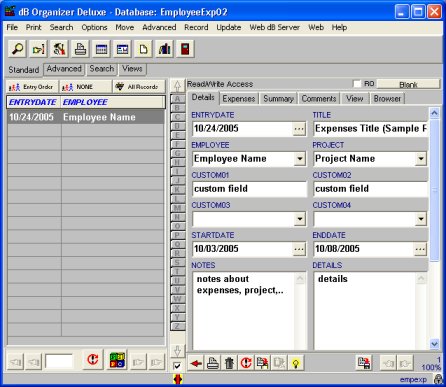Click the Blank button
Image resolution: width=446 pixels, height=387 pixels.
(x=408, y=84)
